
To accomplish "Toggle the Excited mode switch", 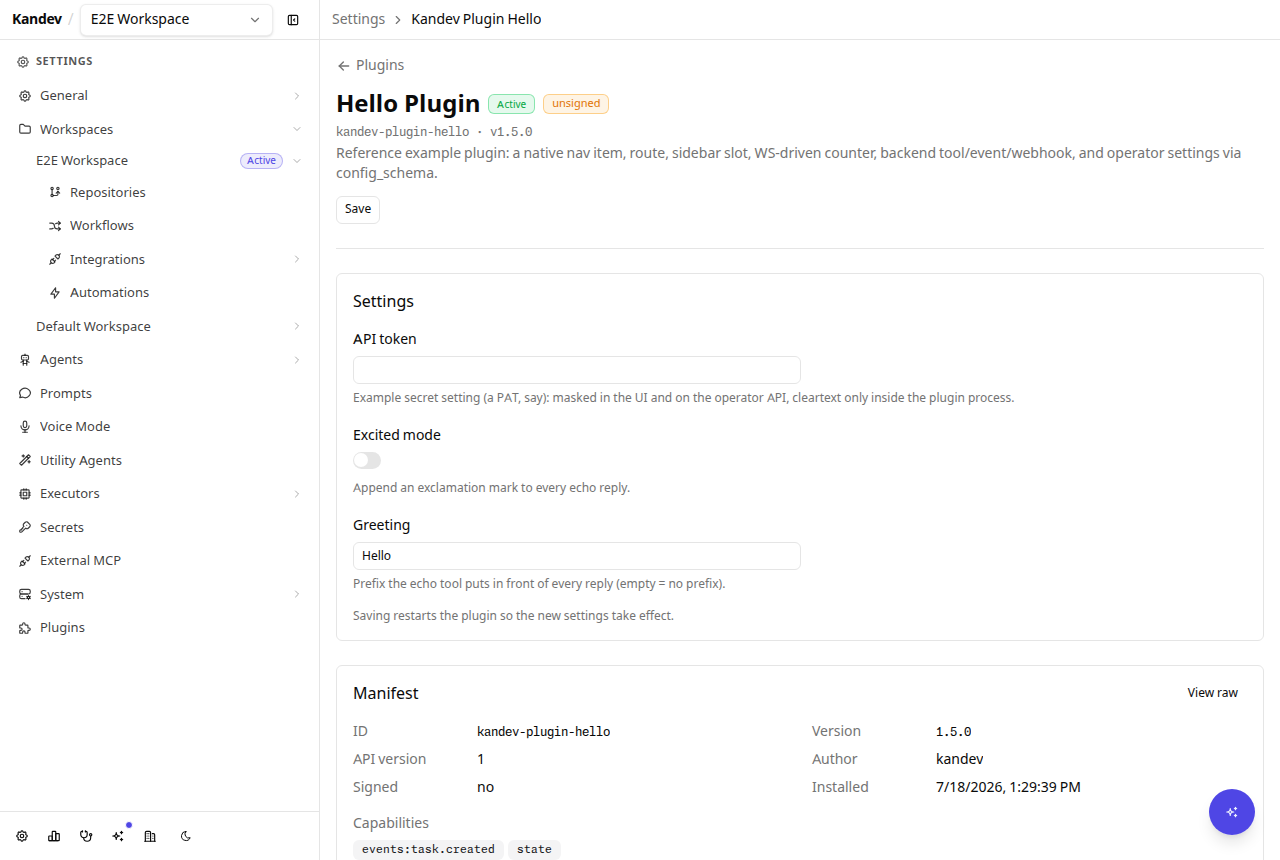I will tap(367, 460).
